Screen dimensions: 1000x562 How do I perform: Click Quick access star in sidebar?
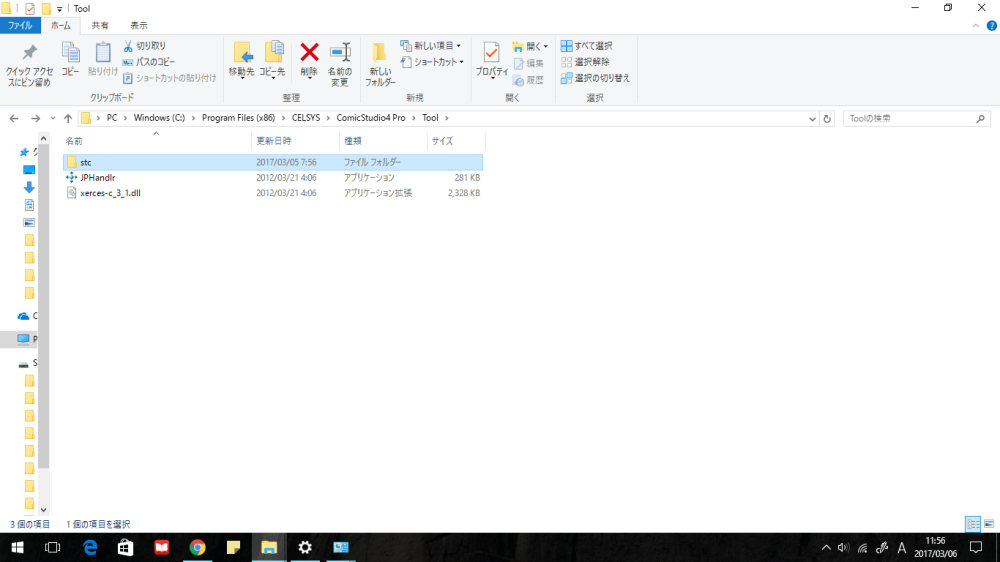click(24, 152)
